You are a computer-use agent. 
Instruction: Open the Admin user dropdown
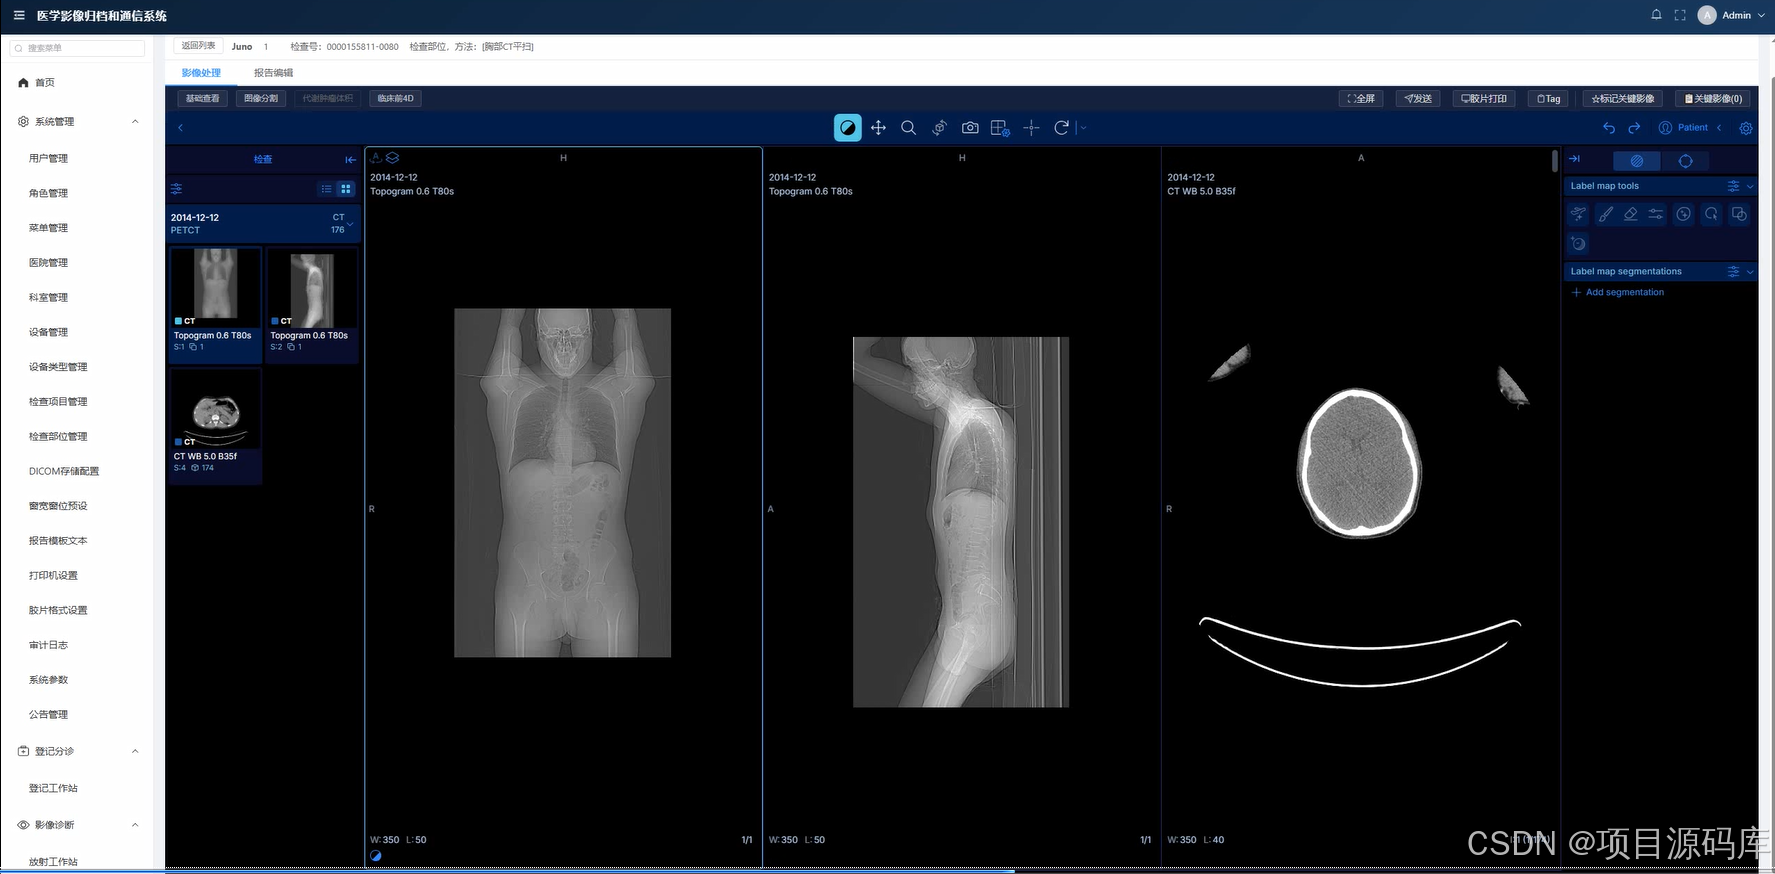[x=1732, y=15]
